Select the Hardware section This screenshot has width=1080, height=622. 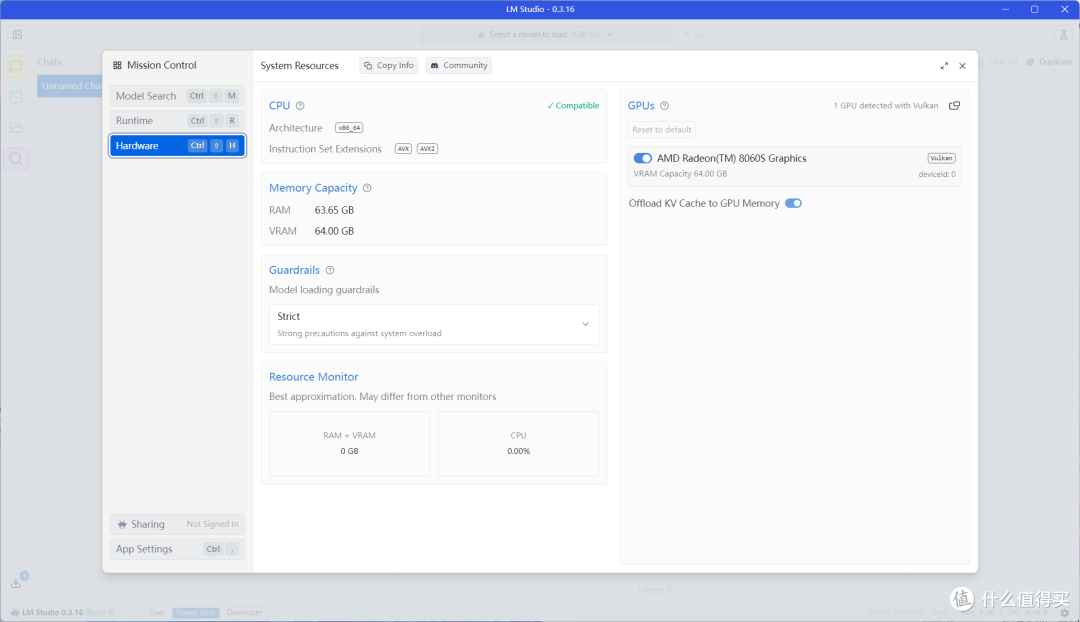pyautogui.click(x=177, y=145)
